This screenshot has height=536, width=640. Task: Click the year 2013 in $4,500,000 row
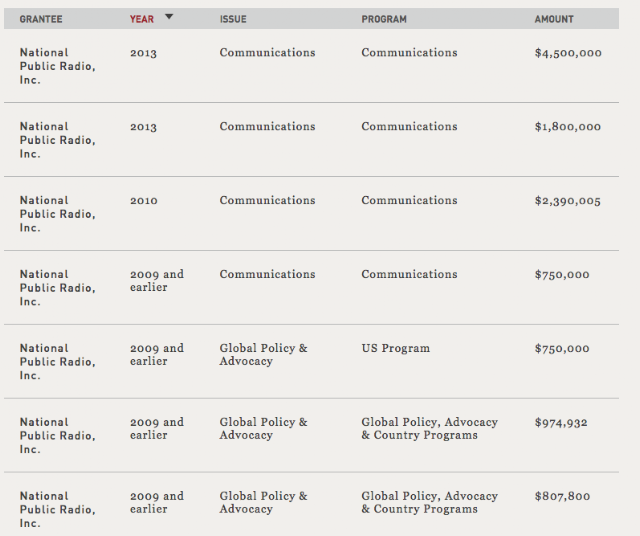click(143, 53)
